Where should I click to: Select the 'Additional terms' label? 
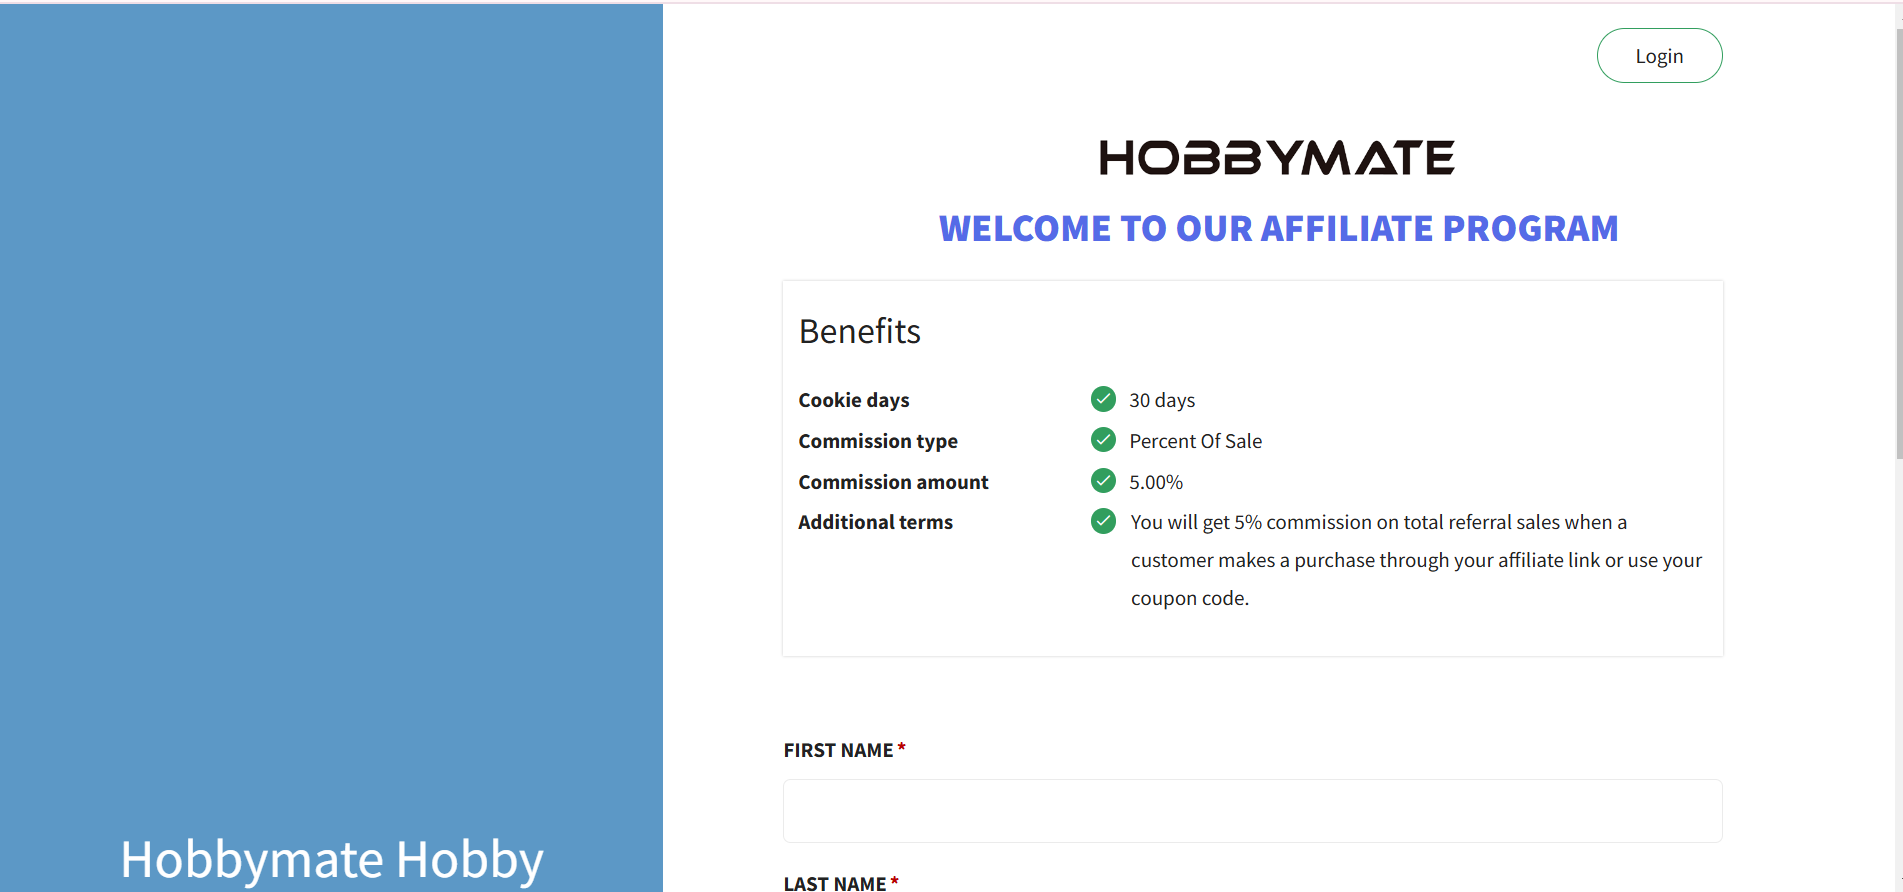[x=875, y=522]
